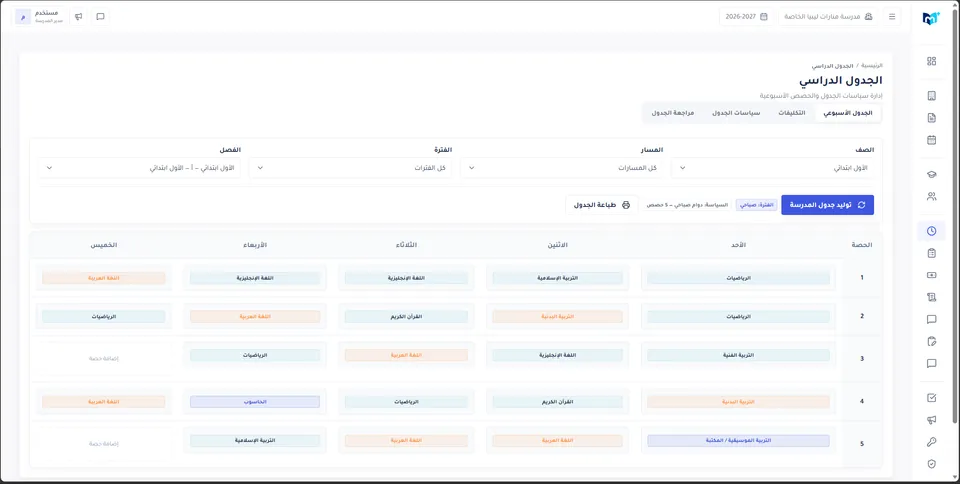Click إضافة حصة in Thursday period 3
960x484 pixels.
[x=103, y=359]
